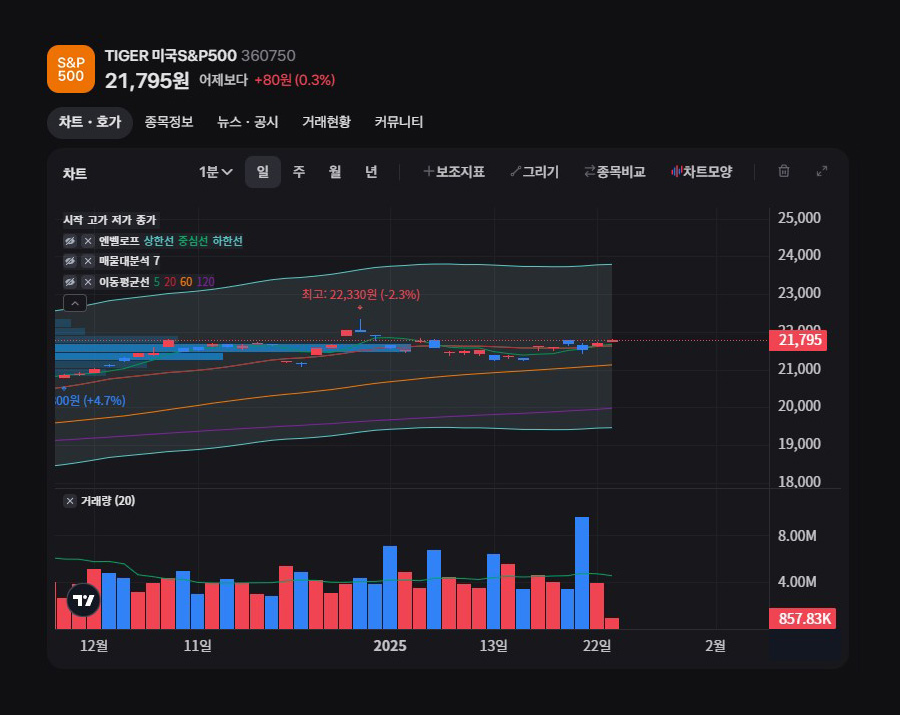Click the current price 21,795원 heading

pyautogui.click(x=147, y=80)
